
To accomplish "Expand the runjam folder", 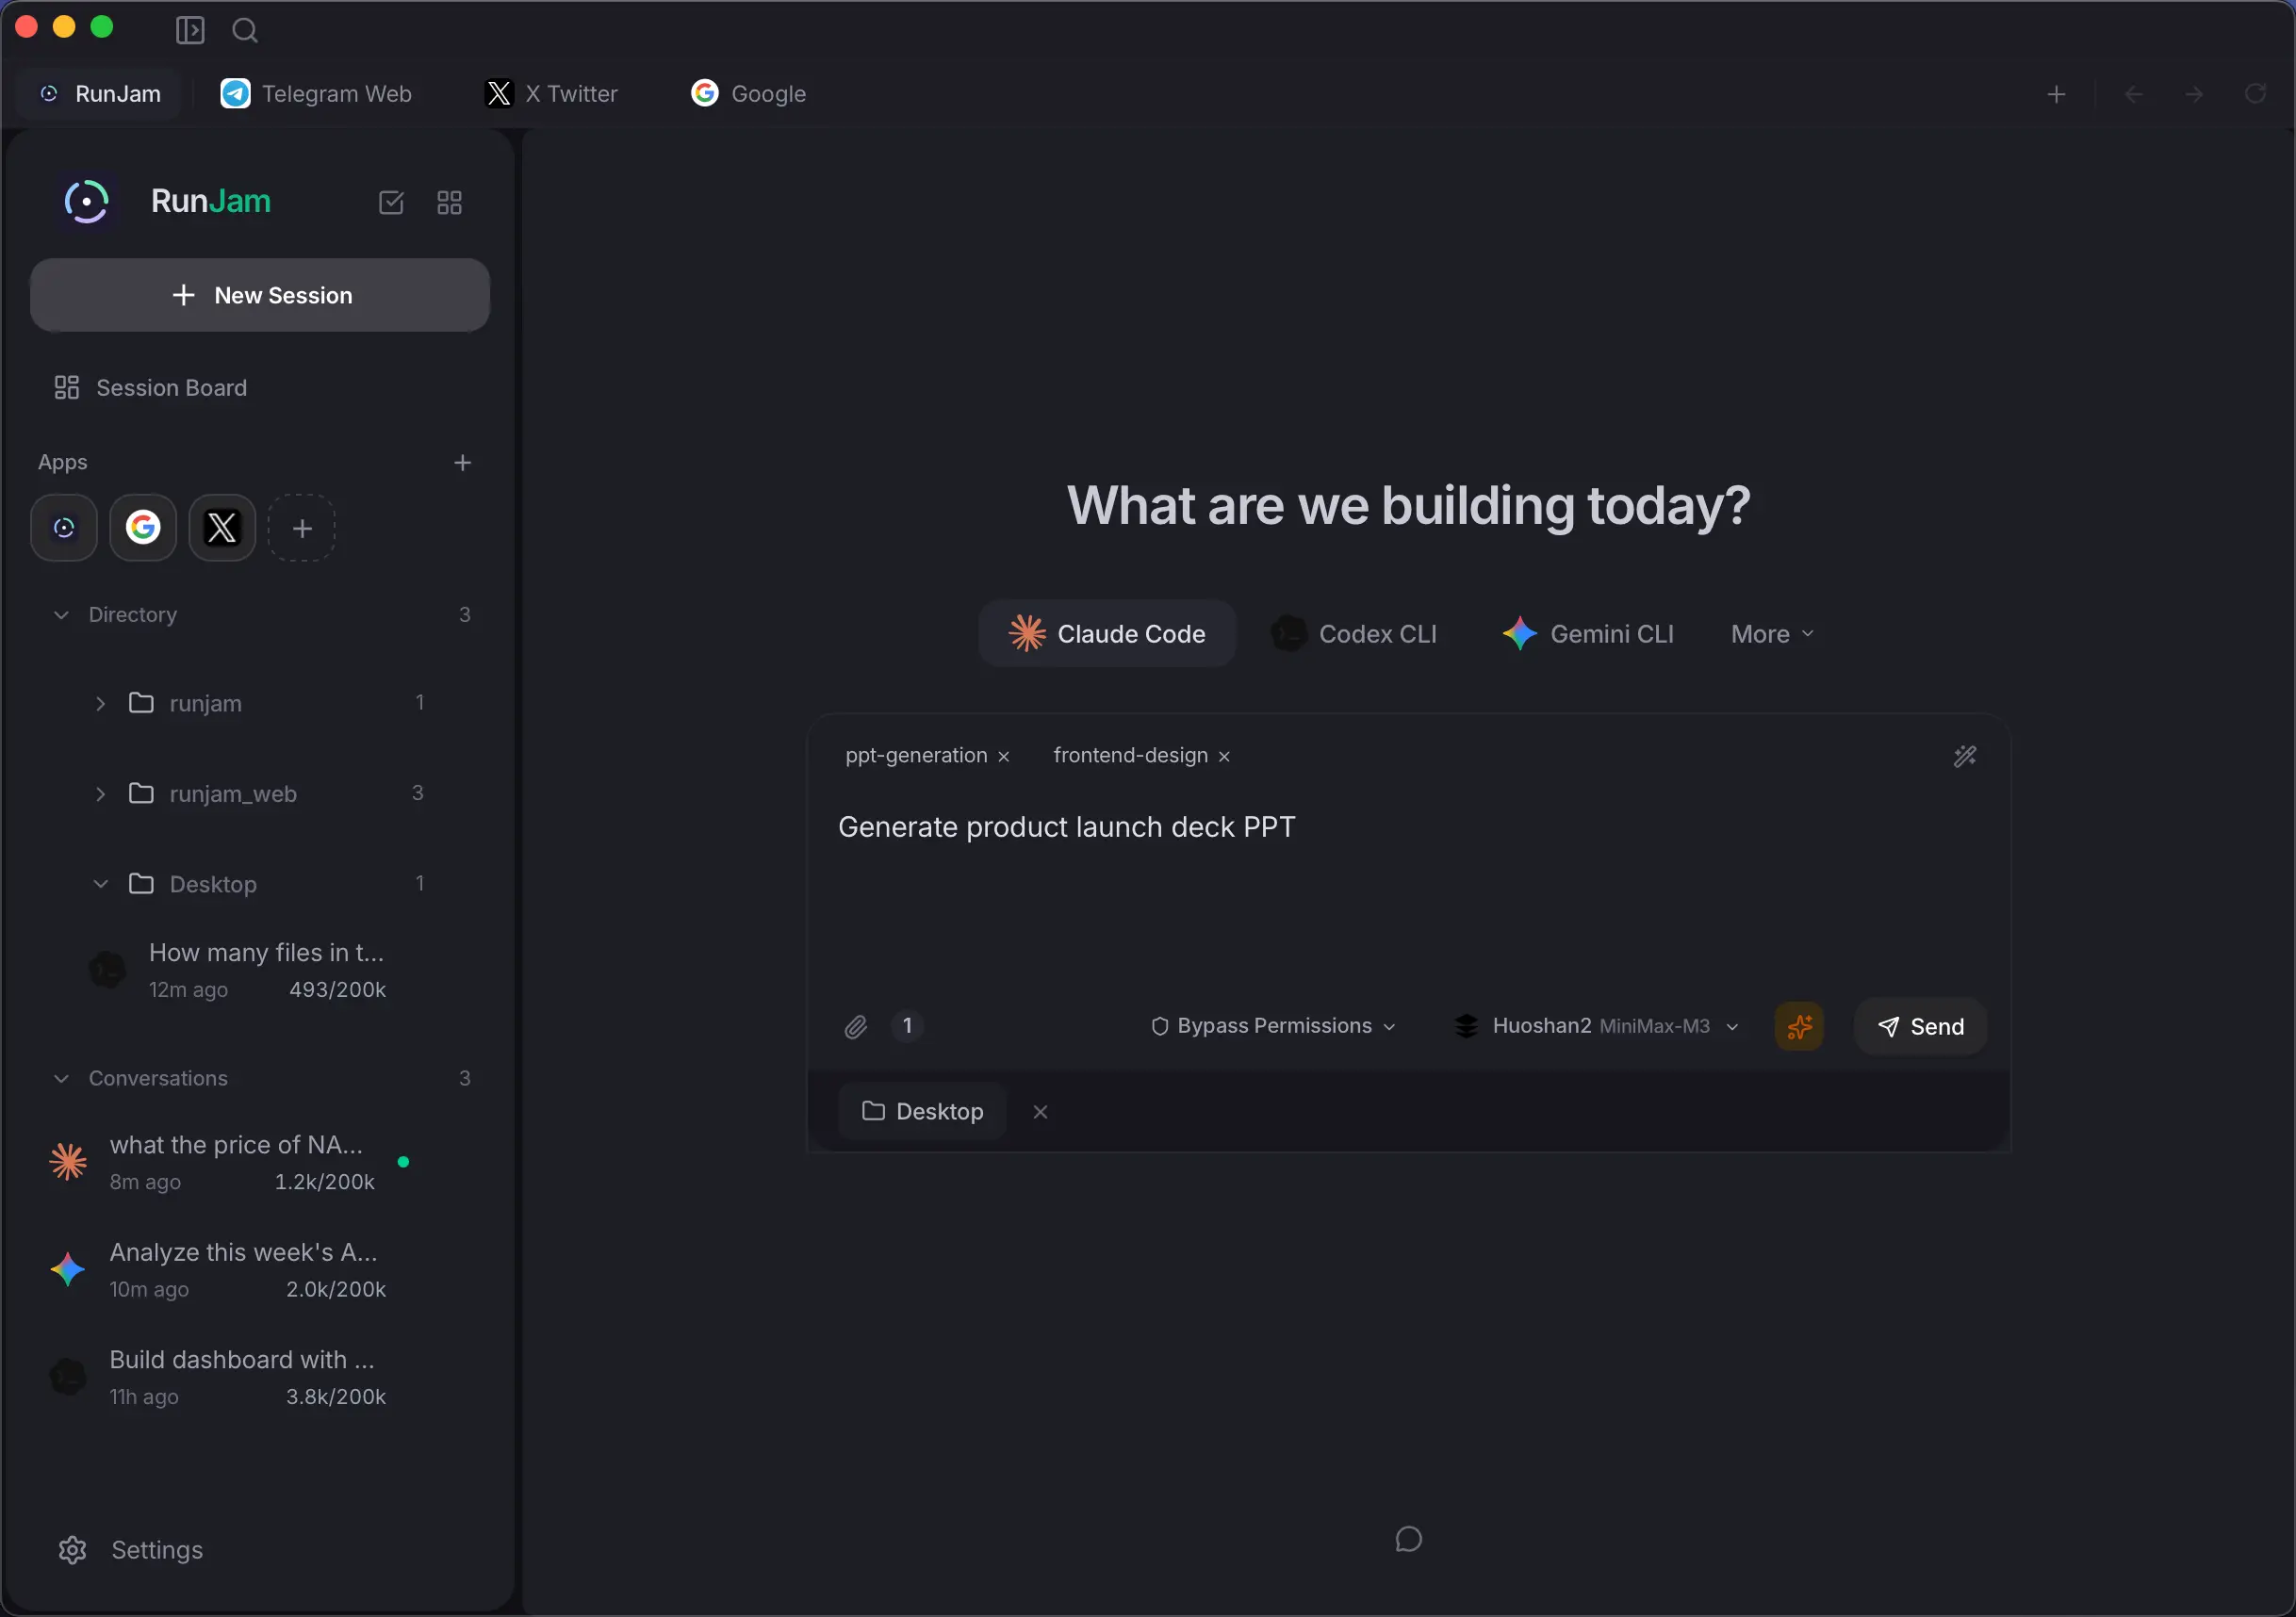I will pos(100,704).
